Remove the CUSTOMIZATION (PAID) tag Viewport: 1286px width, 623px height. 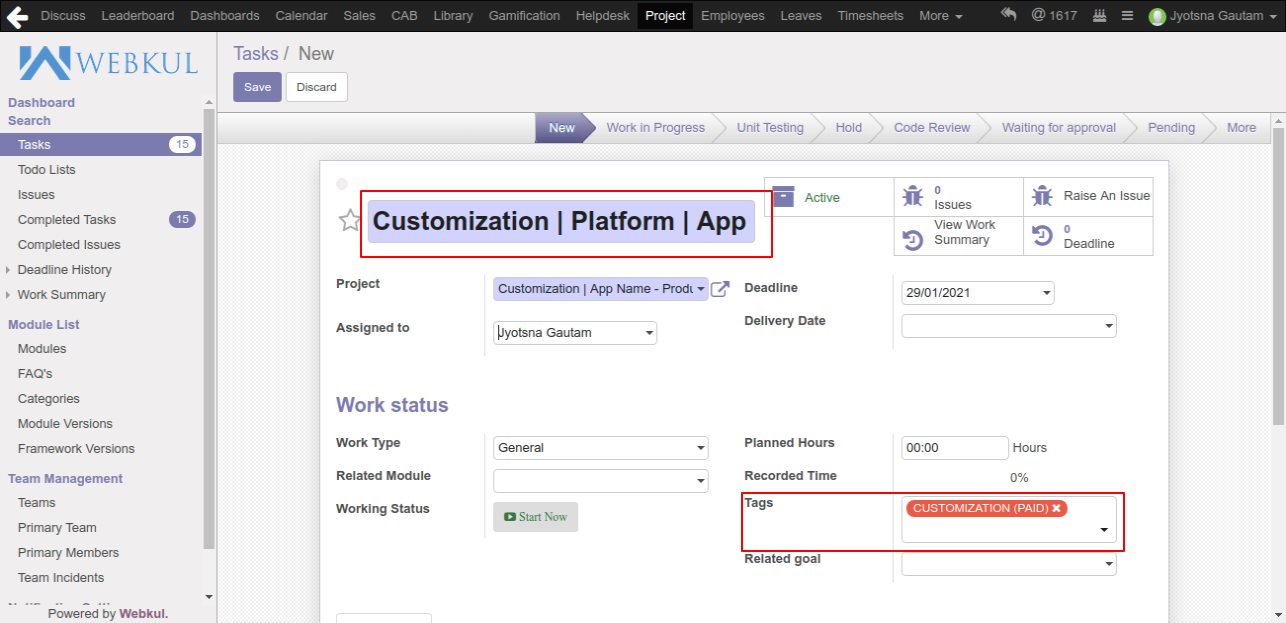[x=1056, y=509]
